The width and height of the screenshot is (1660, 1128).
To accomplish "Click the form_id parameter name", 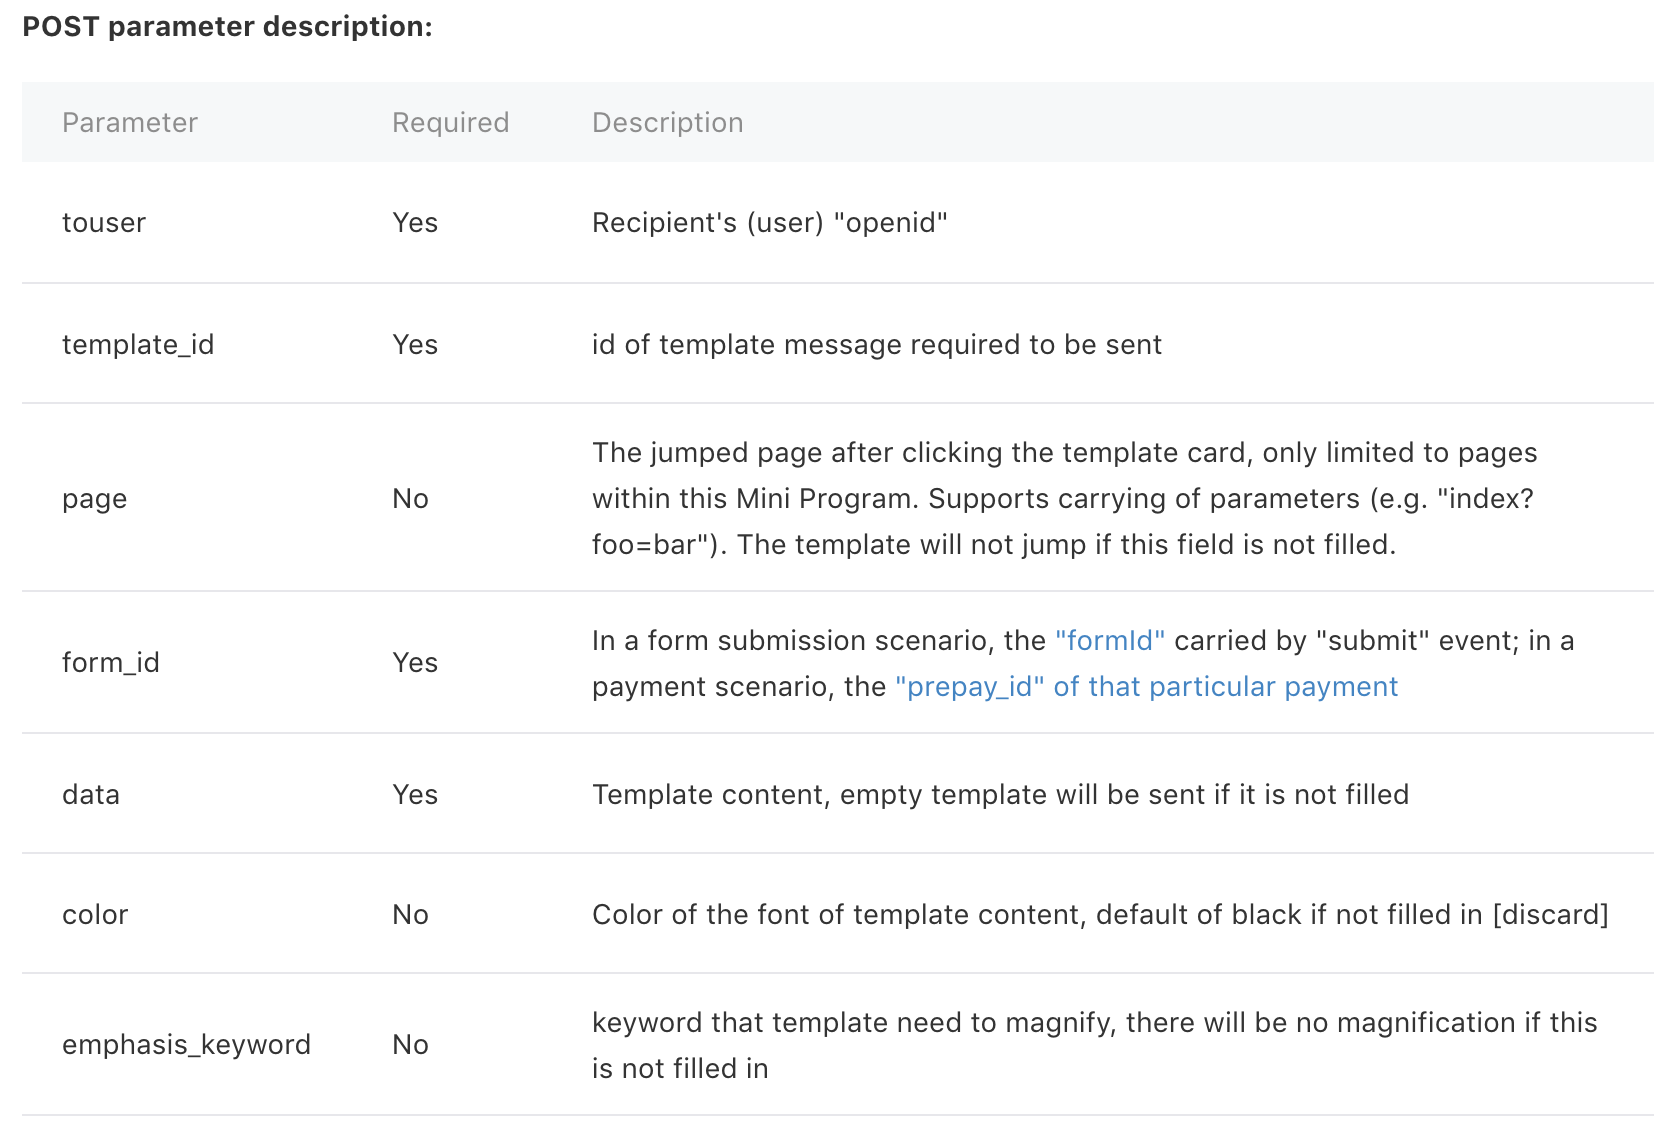I will (x=110, y=662).
